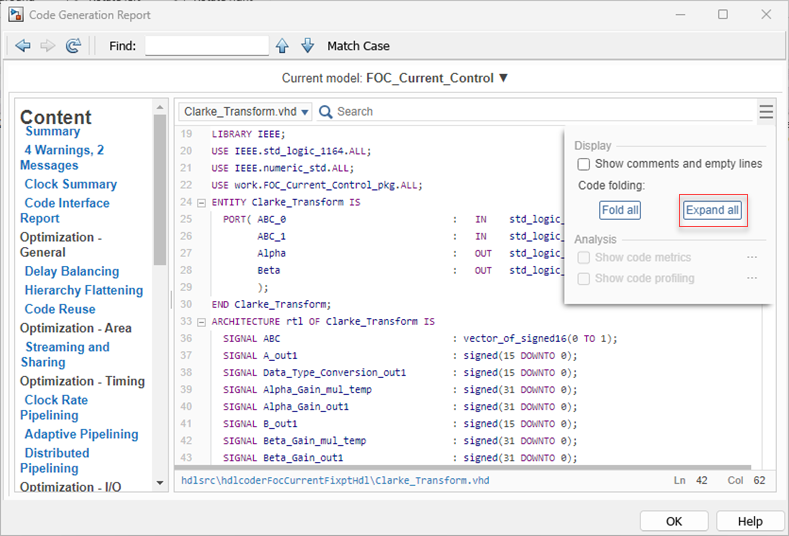The width and height of the screenshot is (789, 536).
Task: Click the Find text input field
Action: (207, 46)
